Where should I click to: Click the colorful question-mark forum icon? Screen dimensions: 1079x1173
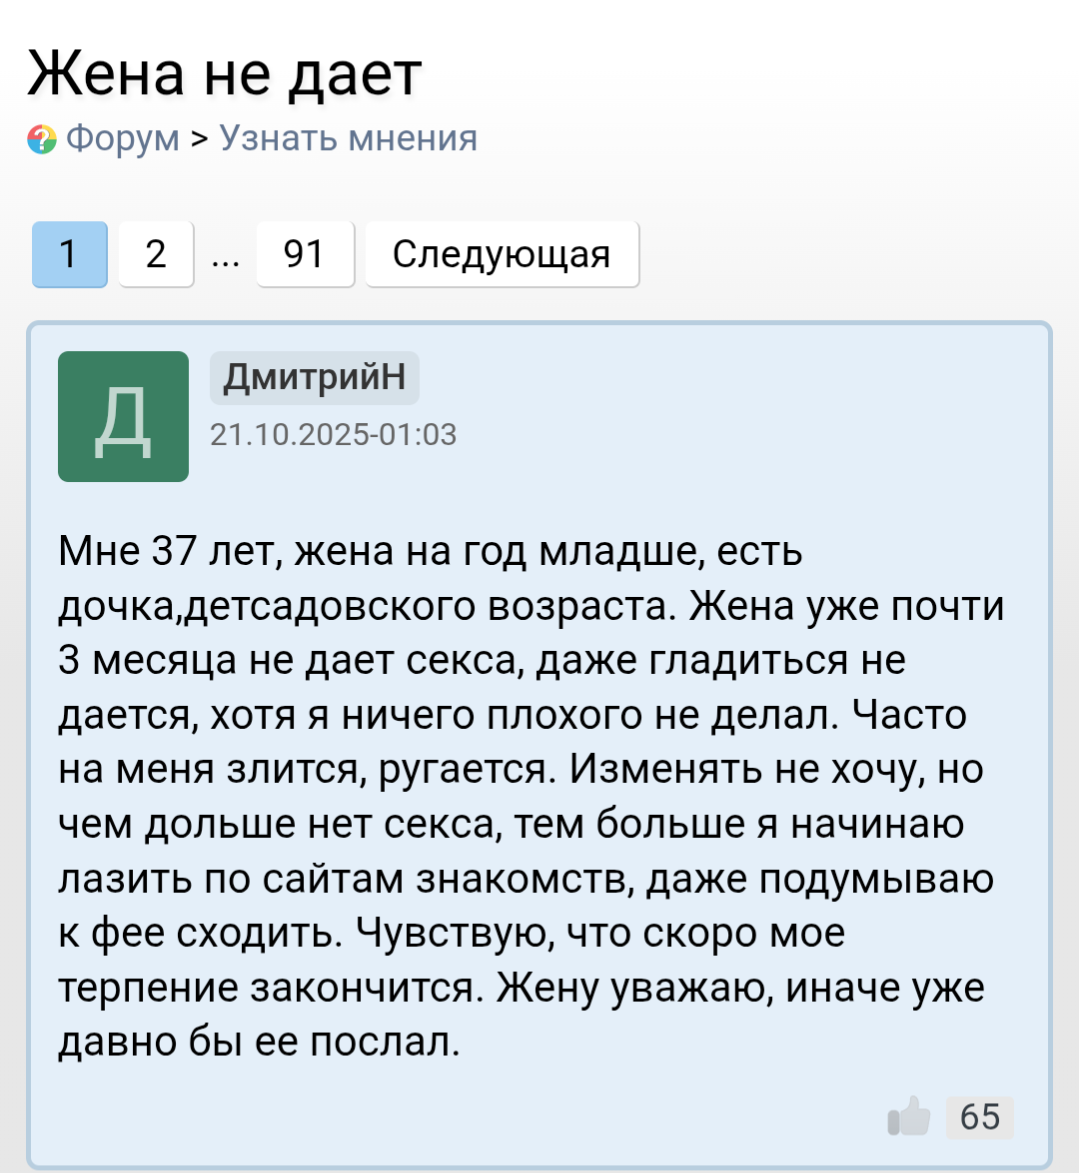[x=42, y=139]
